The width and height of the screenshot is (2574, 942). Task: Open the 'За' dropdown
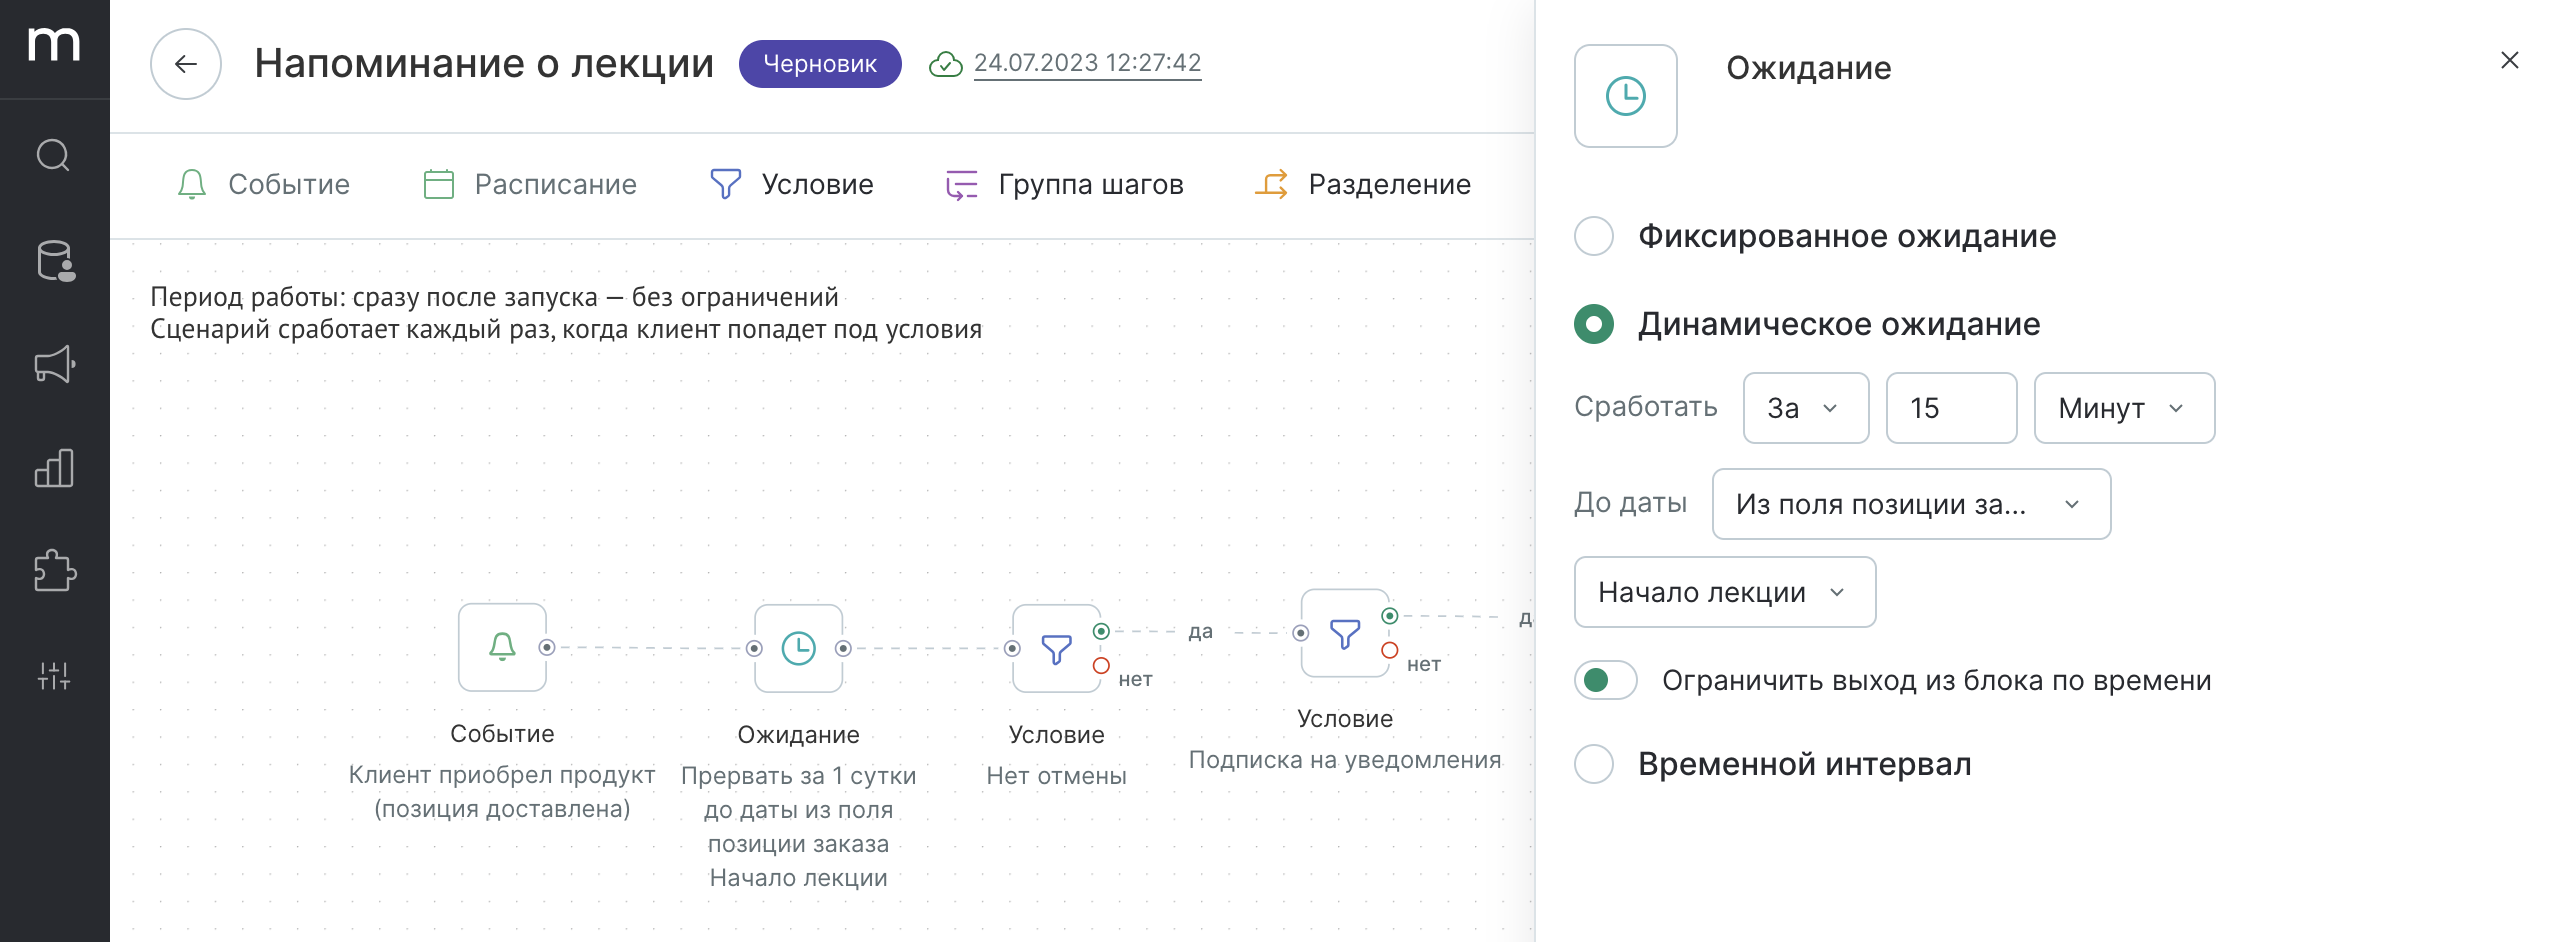(x=1806, y=408)
